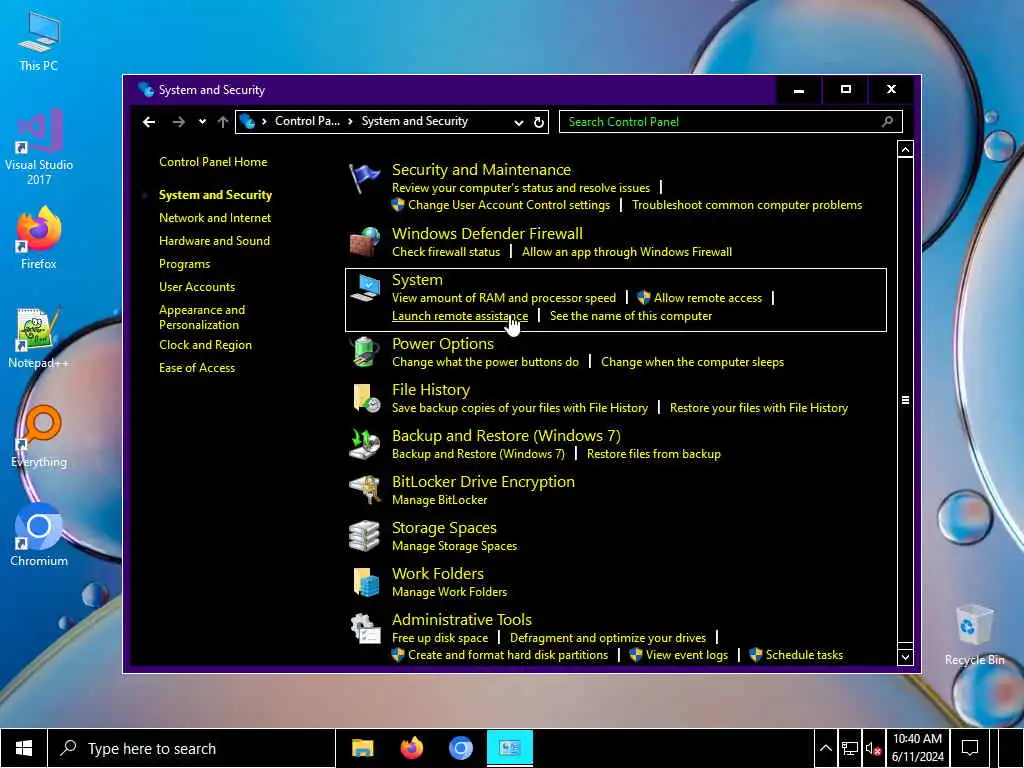This screenshot has width=1024, height=768.
Task: Click the System computer monitor icon
Action: pos(364,289)
